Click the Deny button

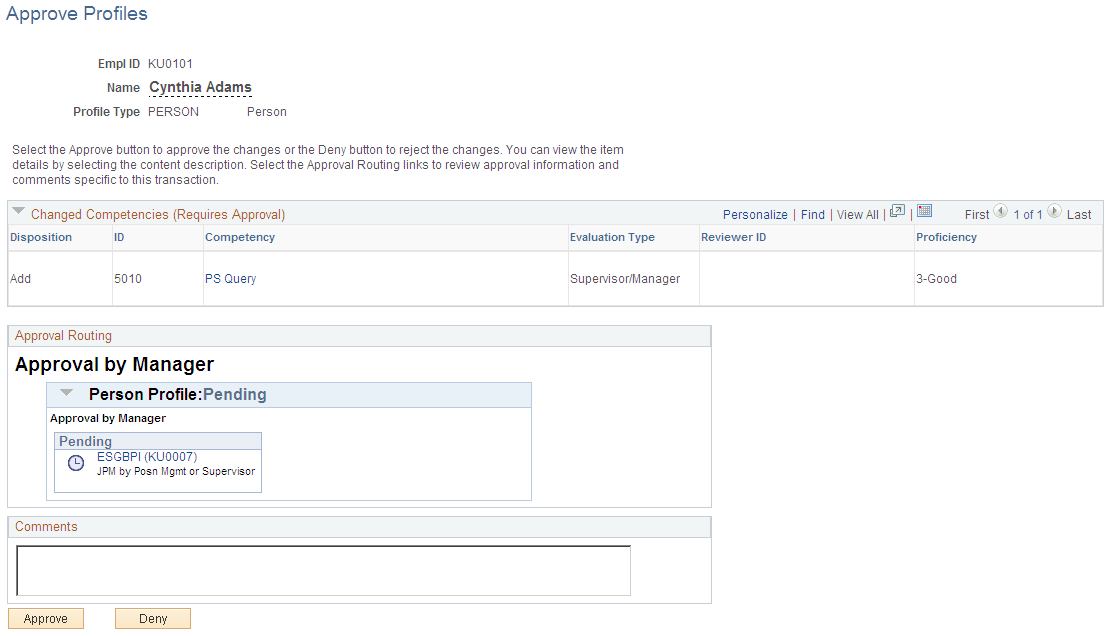(x=152, y=618)
